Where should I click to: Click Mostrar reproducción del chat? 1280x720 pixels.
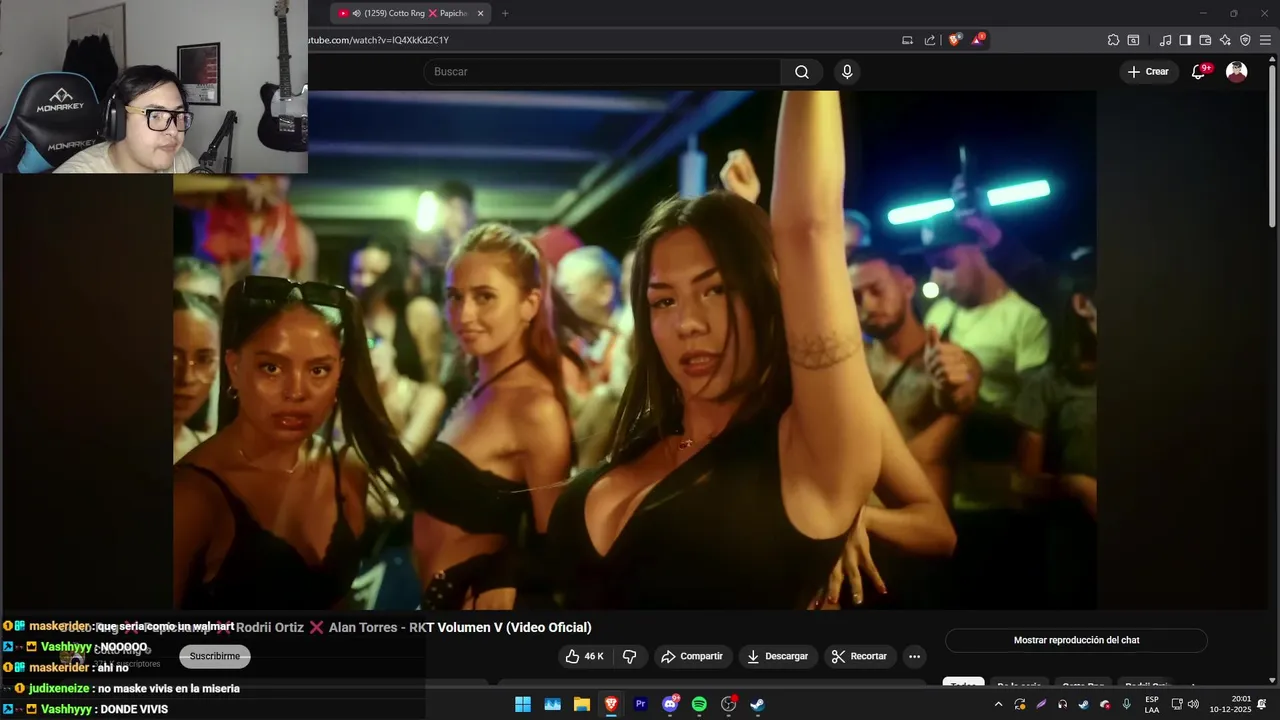point(1076,640)
